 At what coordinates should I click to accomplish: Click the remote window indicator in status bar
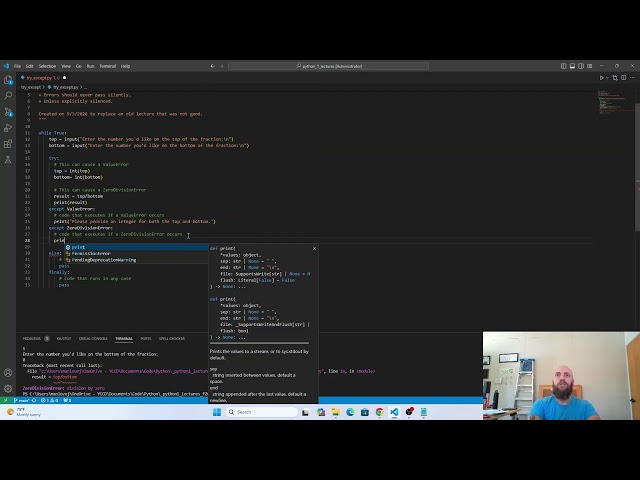pos(5,400)
